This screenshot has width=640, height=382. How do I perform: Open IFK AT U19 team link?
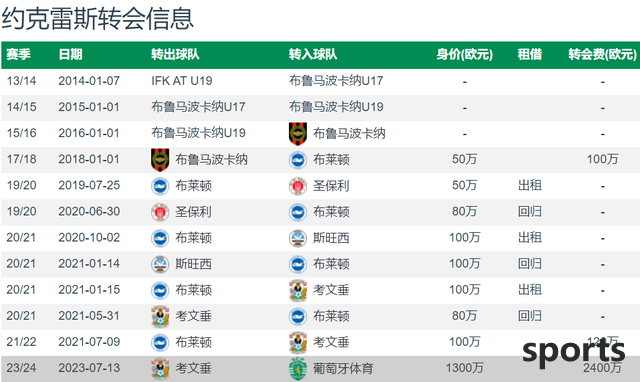[182, 81]
